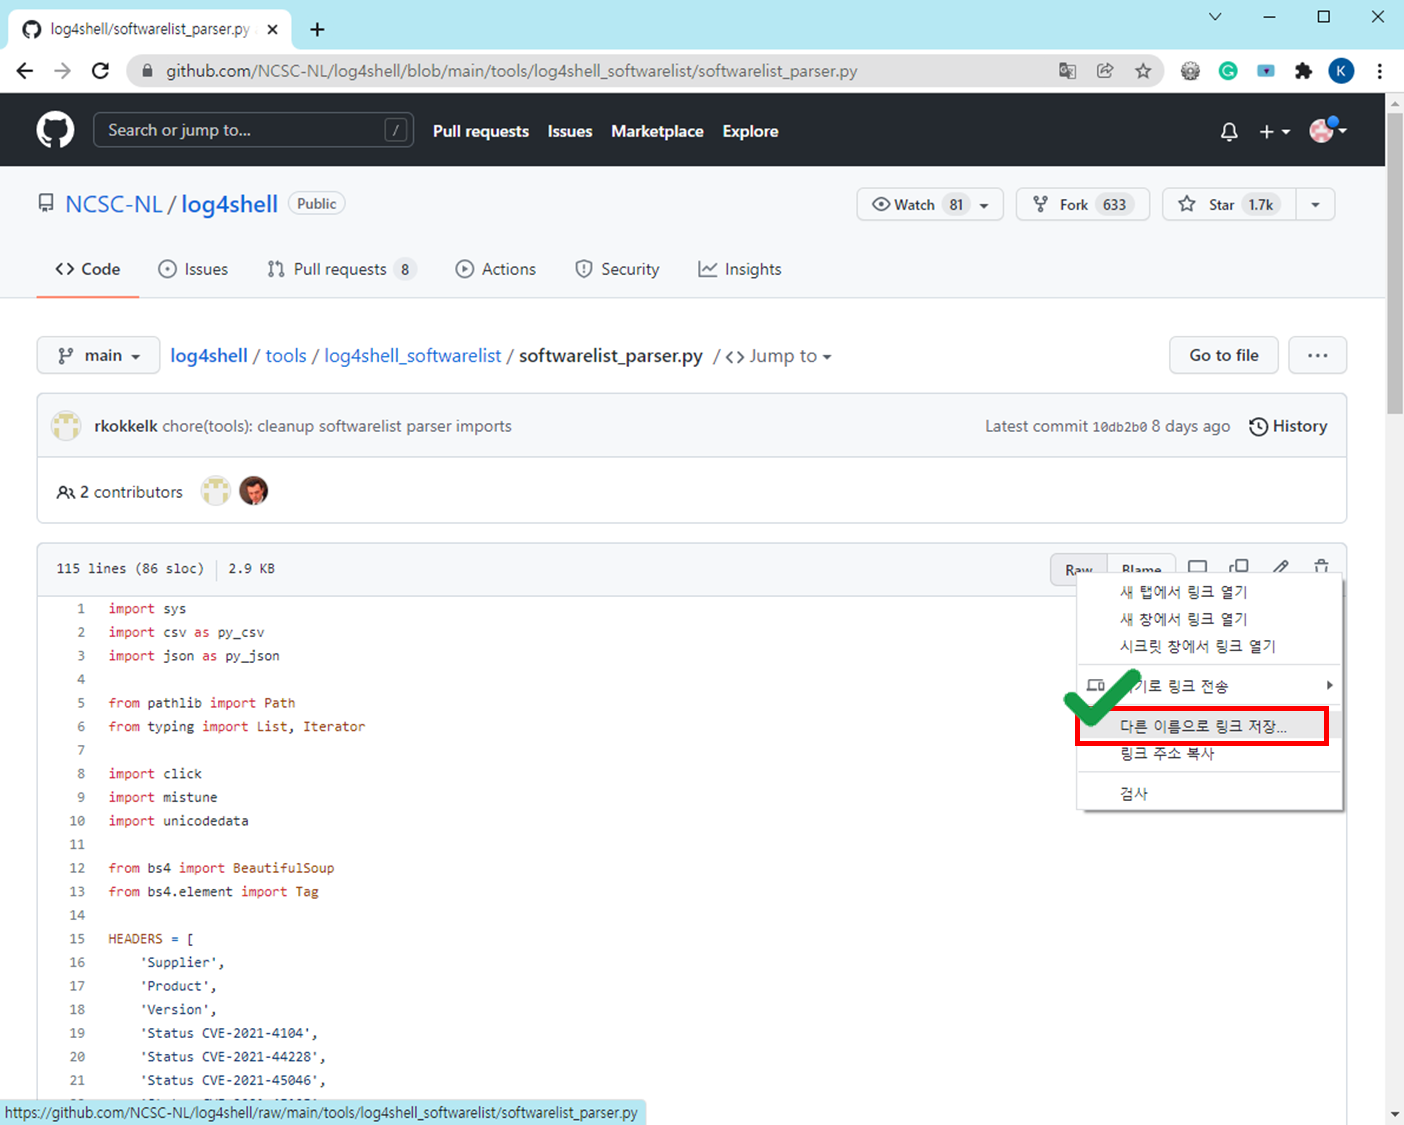1404x1125 pixels.
Task: Switch to the Insights tab
Action: [740, 269]
